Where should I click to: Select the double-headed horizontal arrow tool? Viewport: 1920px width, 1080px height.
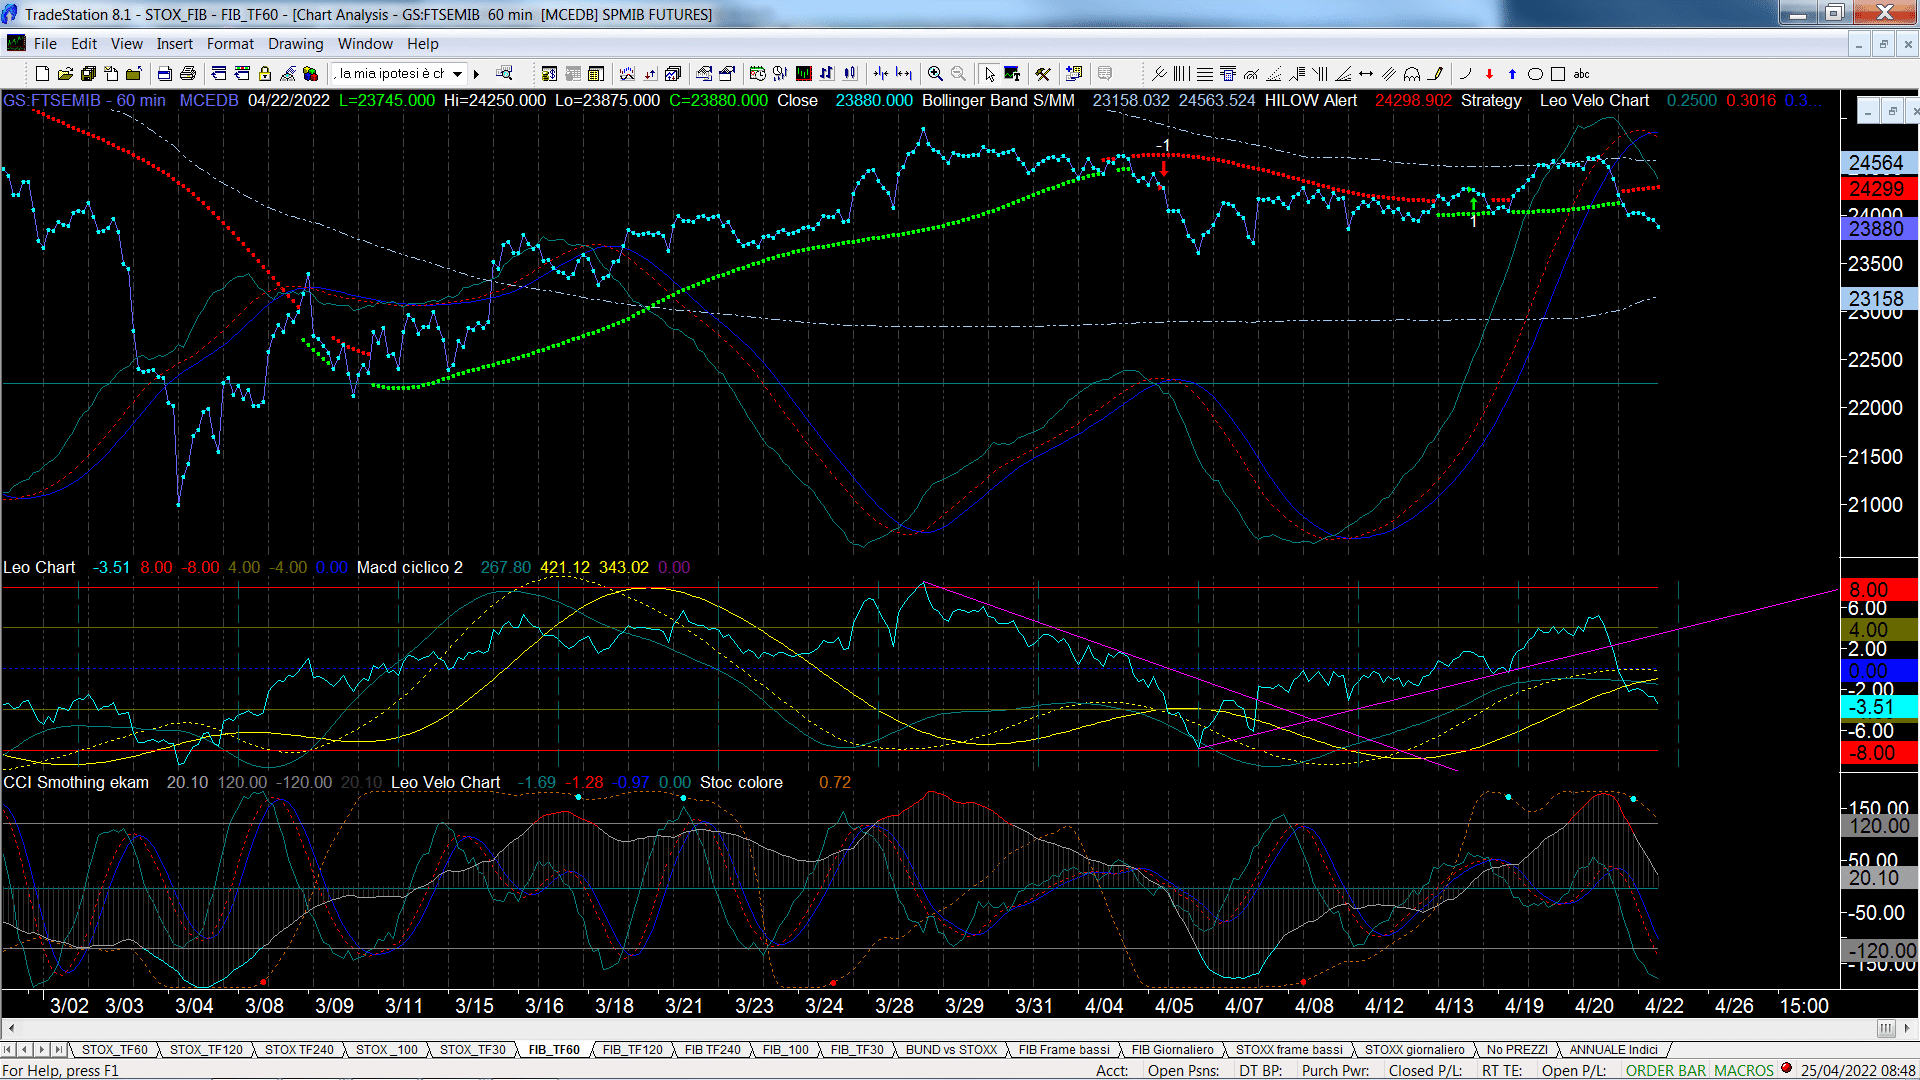coord(1366,74)
